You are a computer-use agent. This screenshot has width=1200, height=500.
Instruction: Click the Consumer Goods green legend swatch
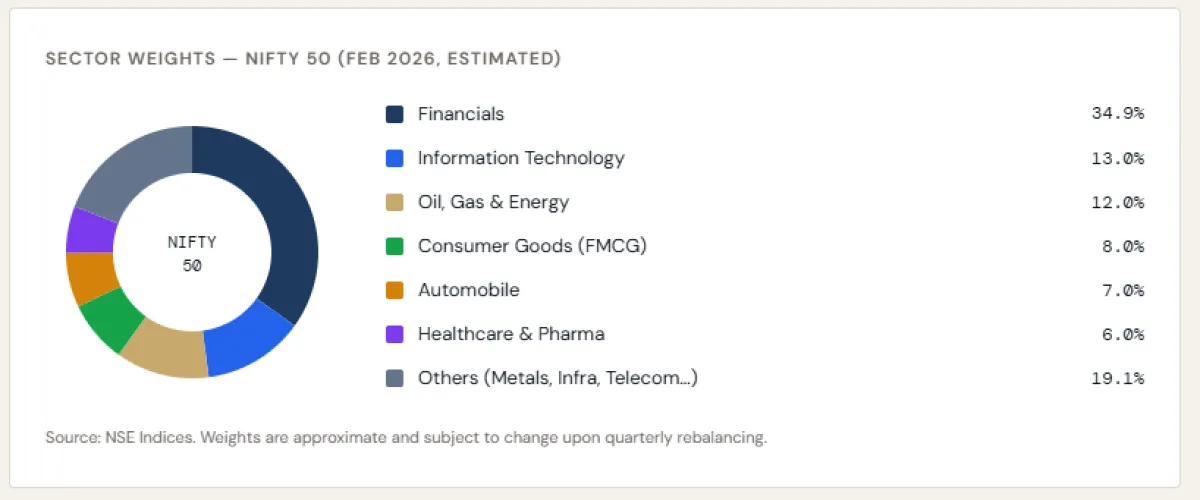coord(395,246)
